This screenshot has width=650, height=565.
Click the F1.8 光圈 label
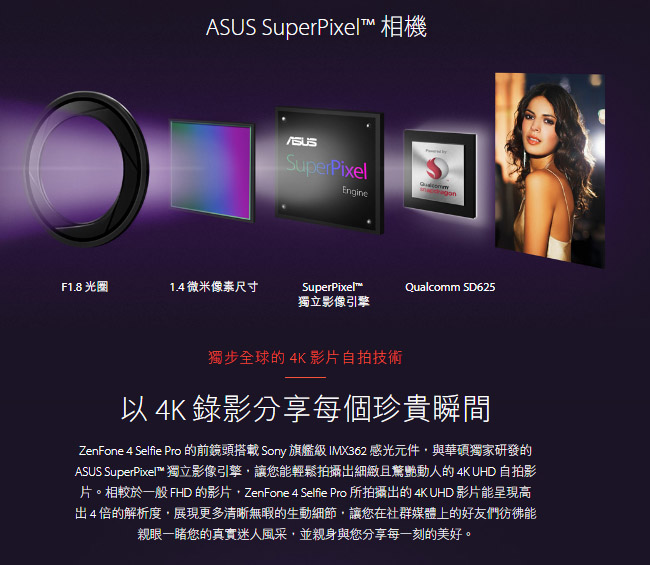(85, 287)
